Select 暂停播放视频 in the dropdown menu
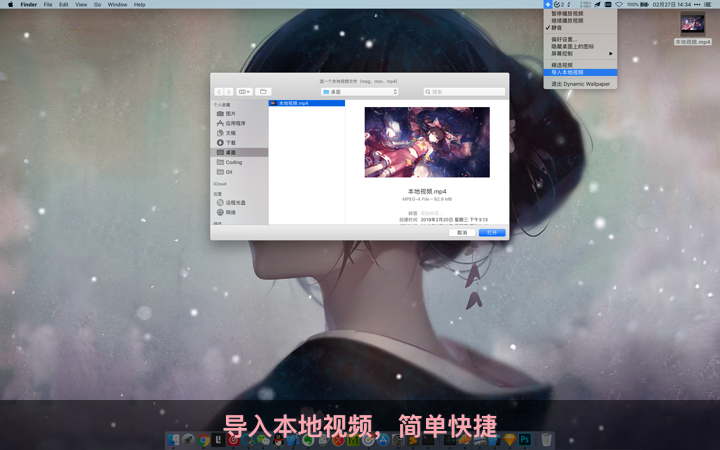Viewport: 720px width, 450px height. pyautogui.click(x=580, y=13)
